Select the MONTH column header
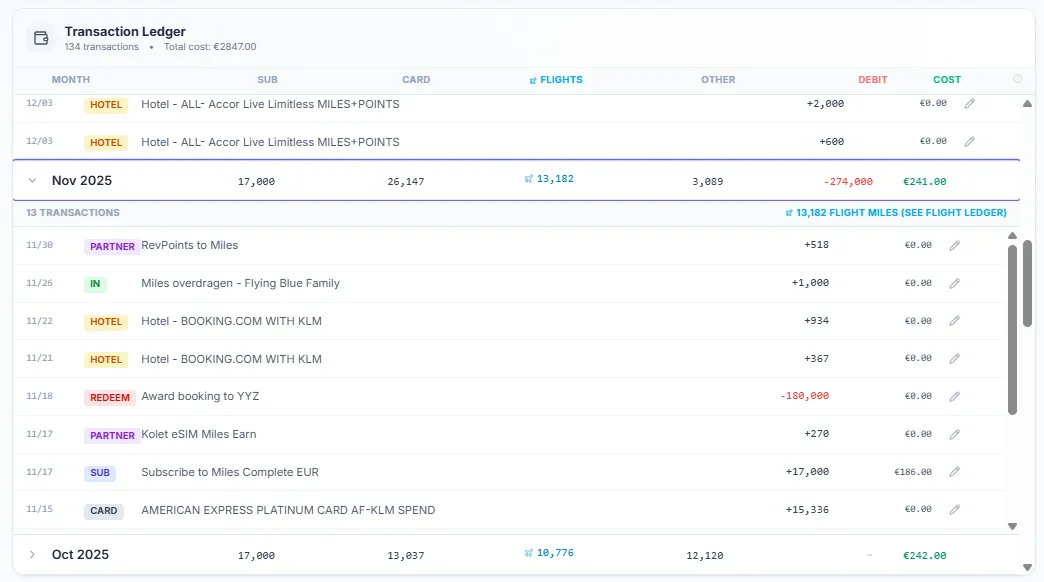This screenshot has height=582, width=1044. (71, 79)
